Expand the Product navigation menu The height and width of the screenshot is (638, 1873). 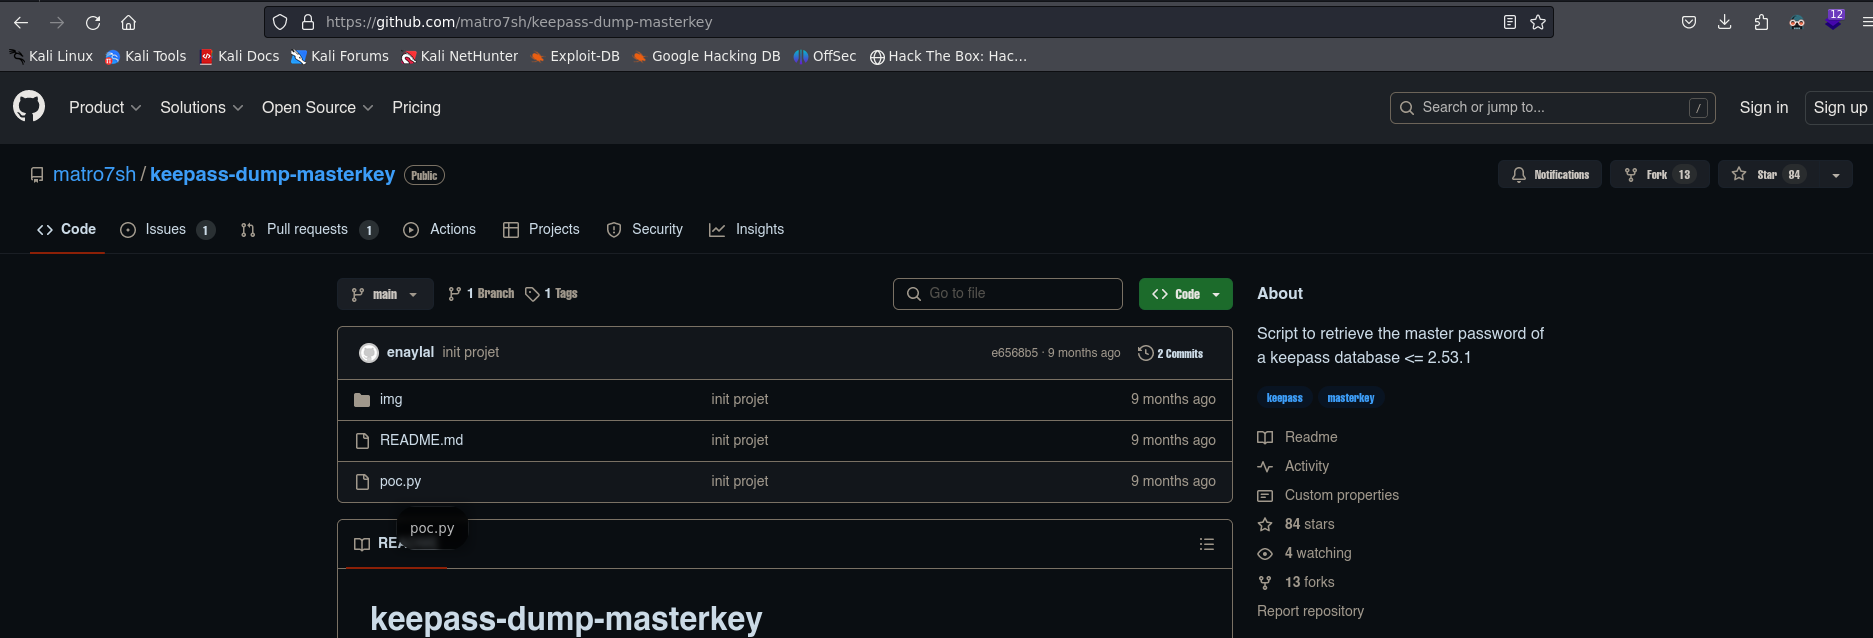105,107
